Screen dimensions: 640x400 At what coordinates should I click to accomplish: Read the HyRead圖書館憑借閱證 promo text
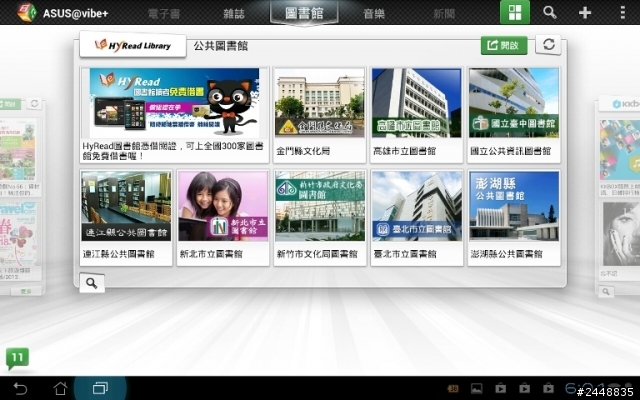click(x=173, y=151)
